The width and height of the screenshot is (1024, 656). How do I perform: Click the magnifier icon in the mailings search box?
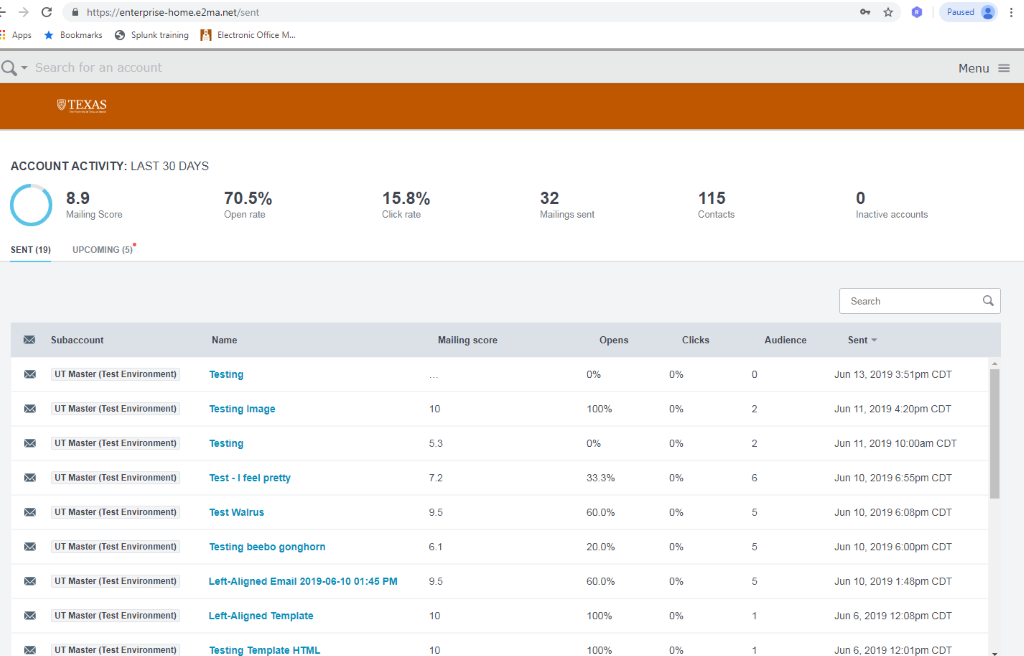(987, 301)
